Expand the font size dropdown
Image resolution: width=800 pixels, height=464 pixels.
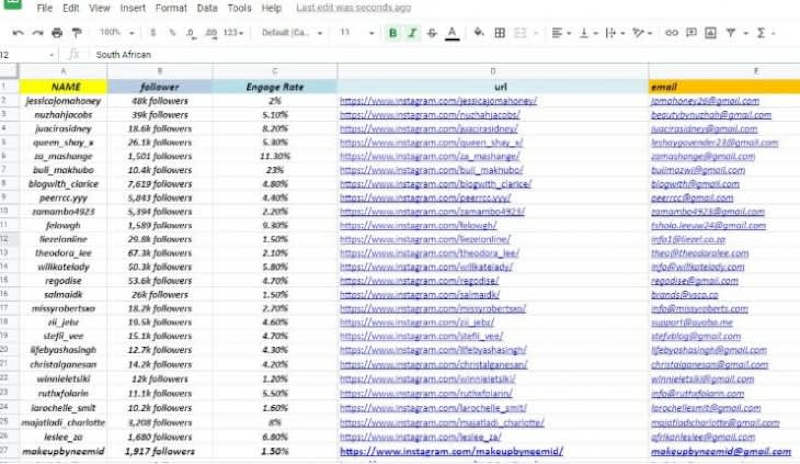[x=357, y=33]
